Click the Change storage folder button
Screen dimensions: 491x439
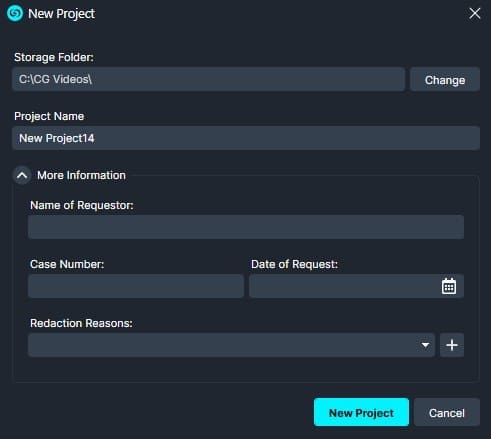tap(445, 79)
